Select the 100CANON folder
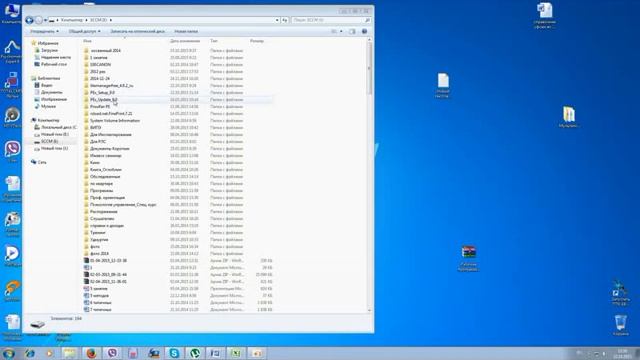This screenshot has height=360, width=640. tap(100, 64)
